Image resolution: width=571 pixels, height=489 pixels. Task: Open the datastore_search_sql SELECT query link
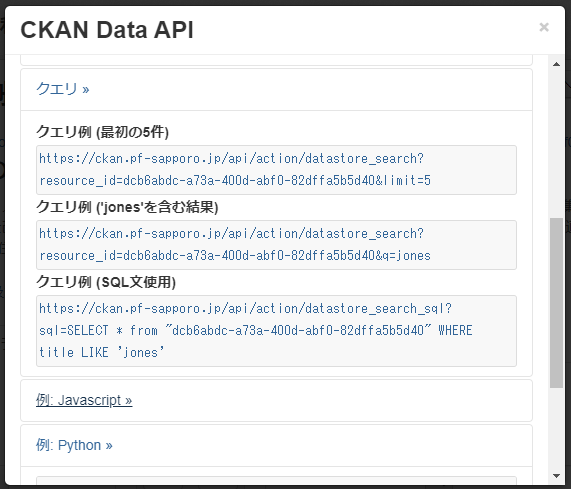[256, 330]
